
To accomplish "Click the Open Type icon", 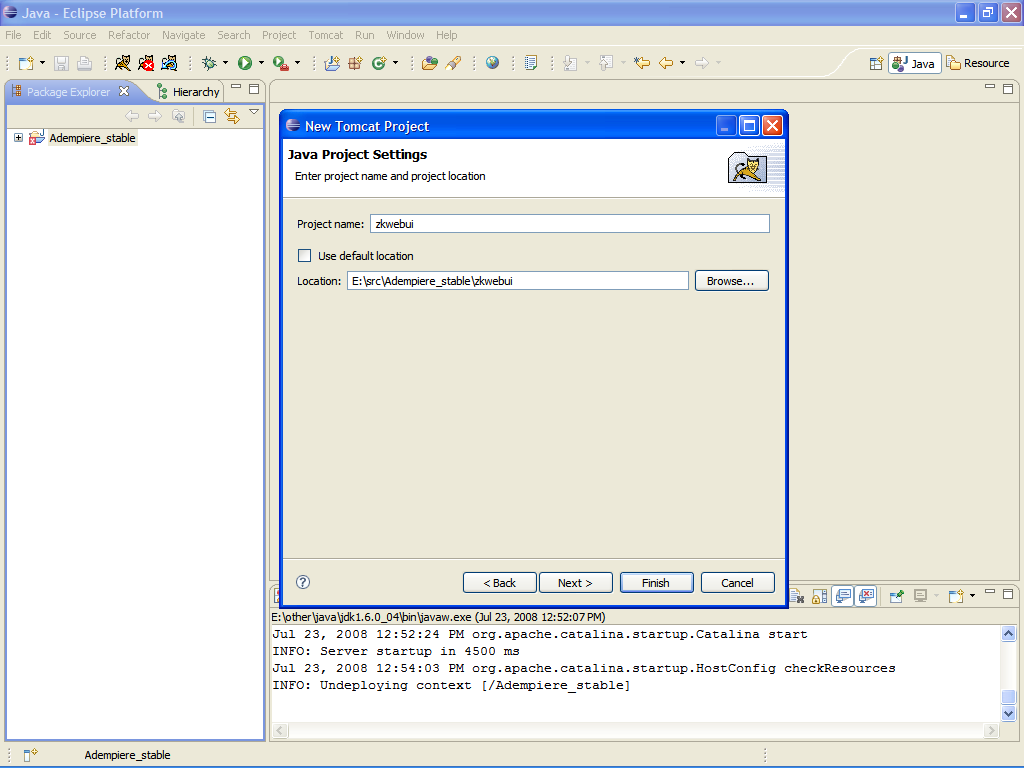I will coord(430,63).
